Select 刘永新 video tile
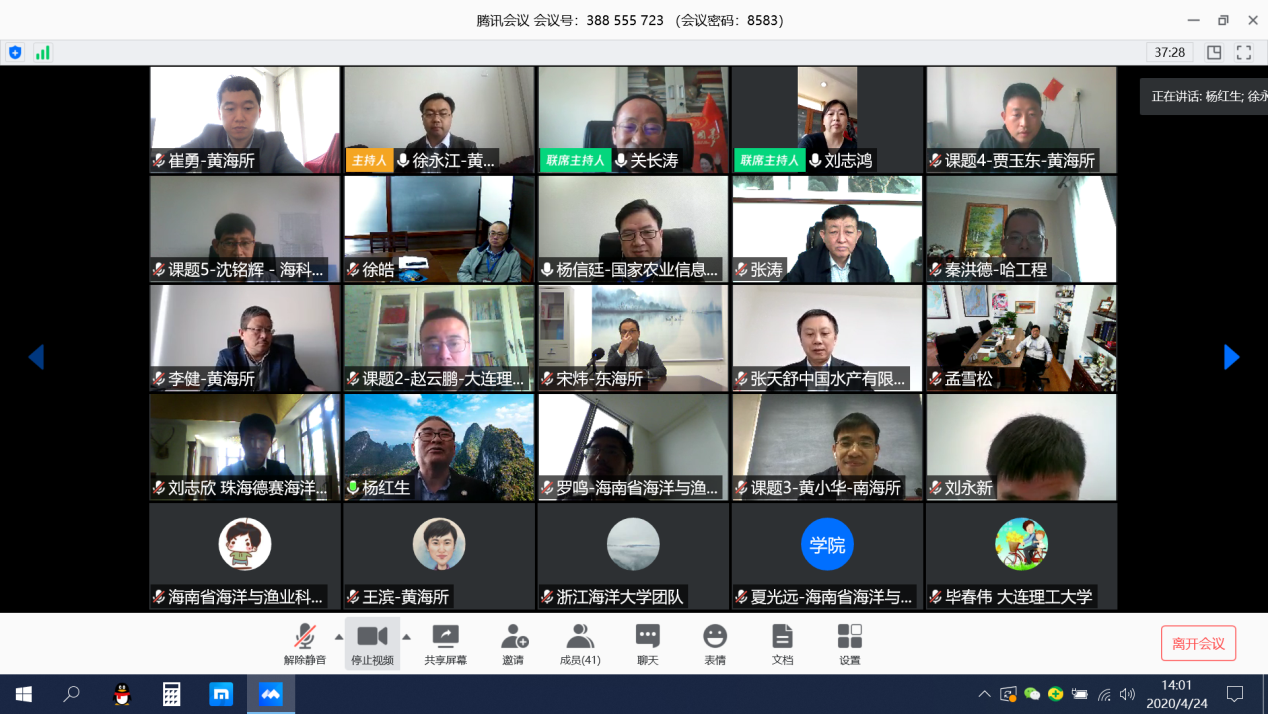Viewport: 1268px width, 714px height. (x=1021, y=447)
